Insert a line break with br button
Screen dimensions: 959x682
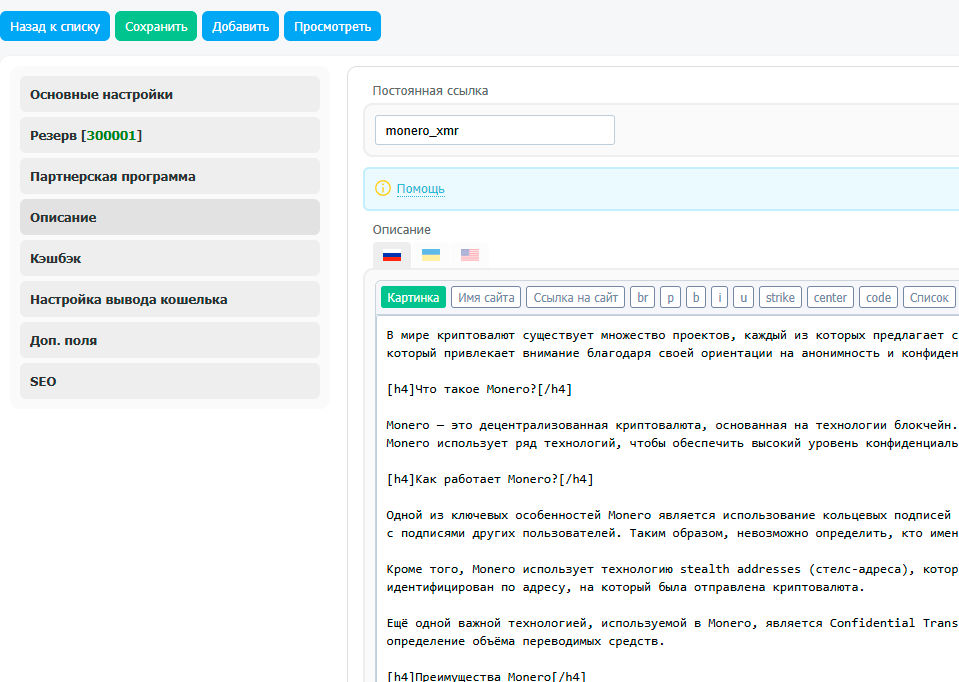point(643,297)
